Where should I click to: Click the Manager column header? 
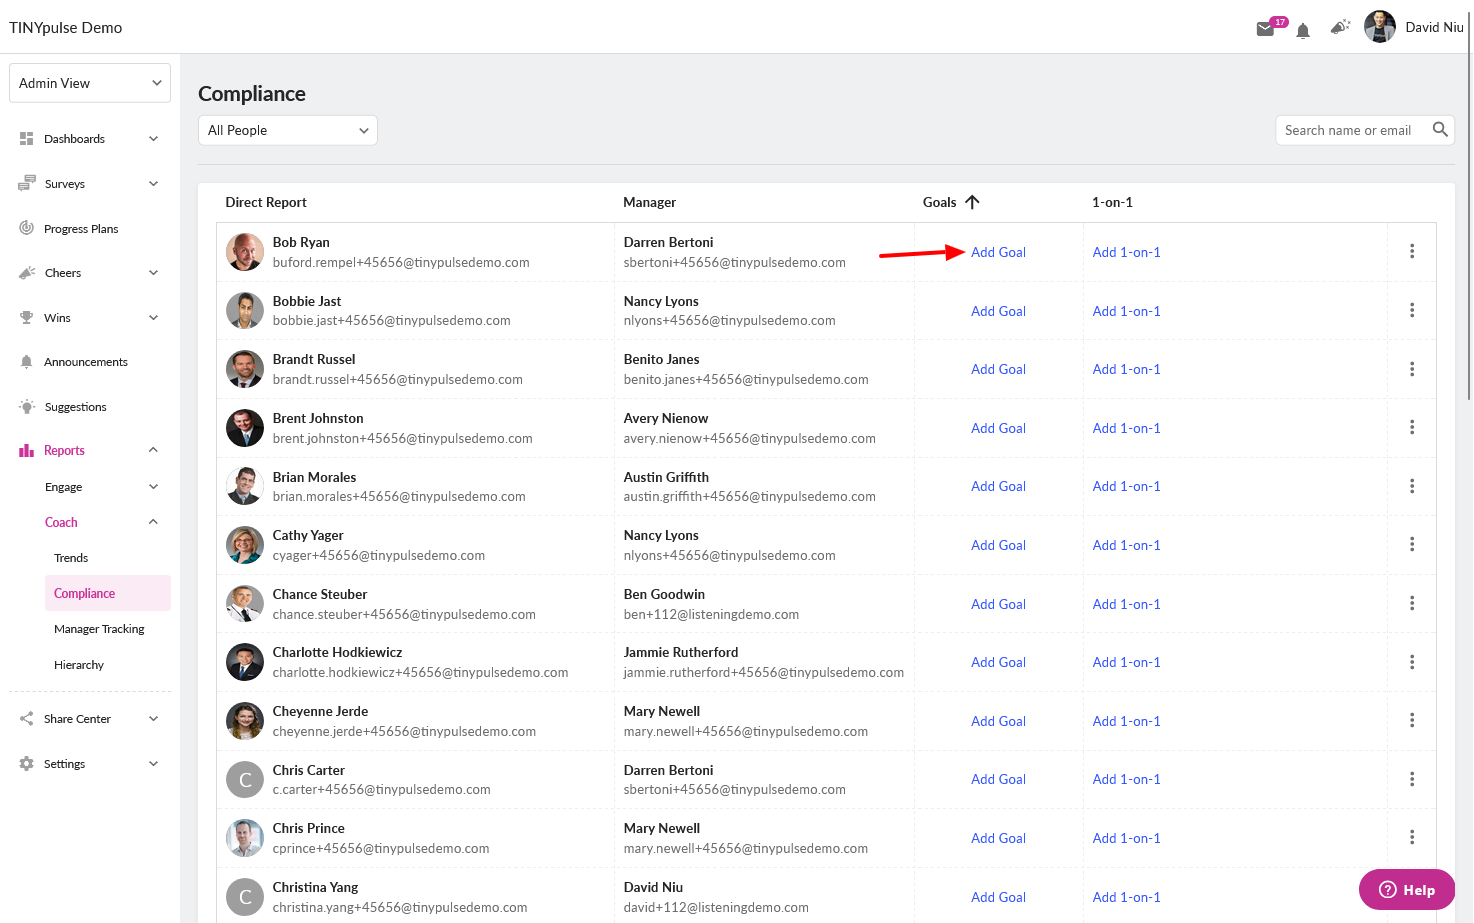[x=649, y=202]
